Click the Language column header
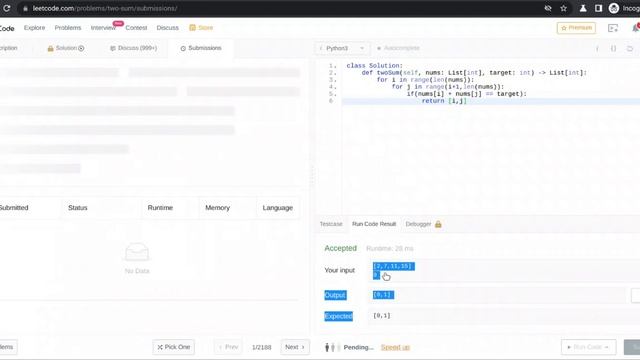The width and height of the screenshot is (640, 360). [278, 208]
